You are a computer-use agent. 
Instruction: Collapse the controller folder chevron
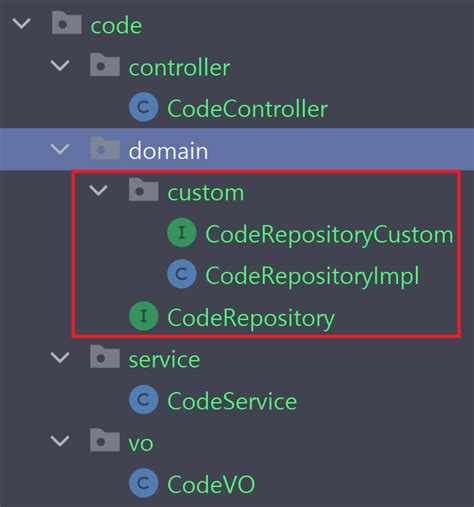pyautogui.click(x=60, y=65)
